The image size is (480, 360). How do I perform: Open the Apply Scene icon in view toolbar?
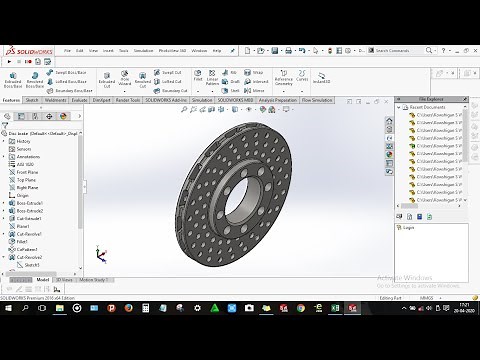[x=272, y=109]
